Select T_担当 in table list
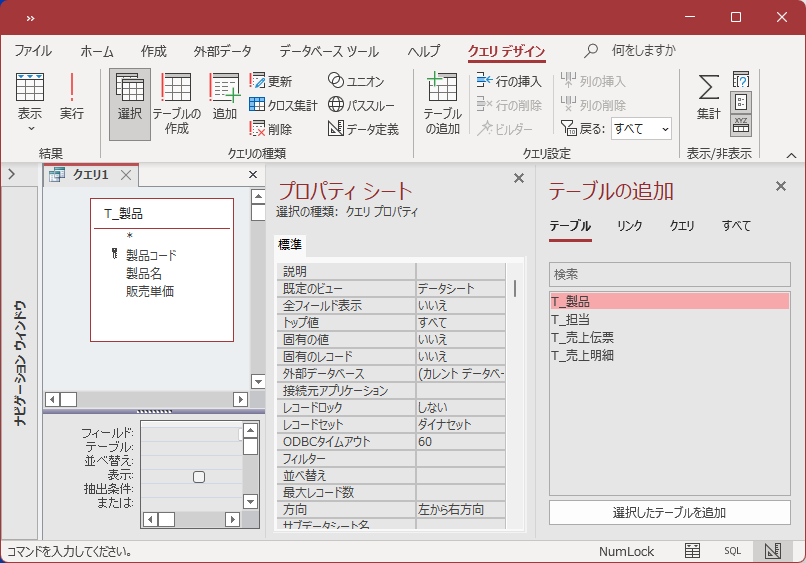806x563 pixels. tap(669, 319)
